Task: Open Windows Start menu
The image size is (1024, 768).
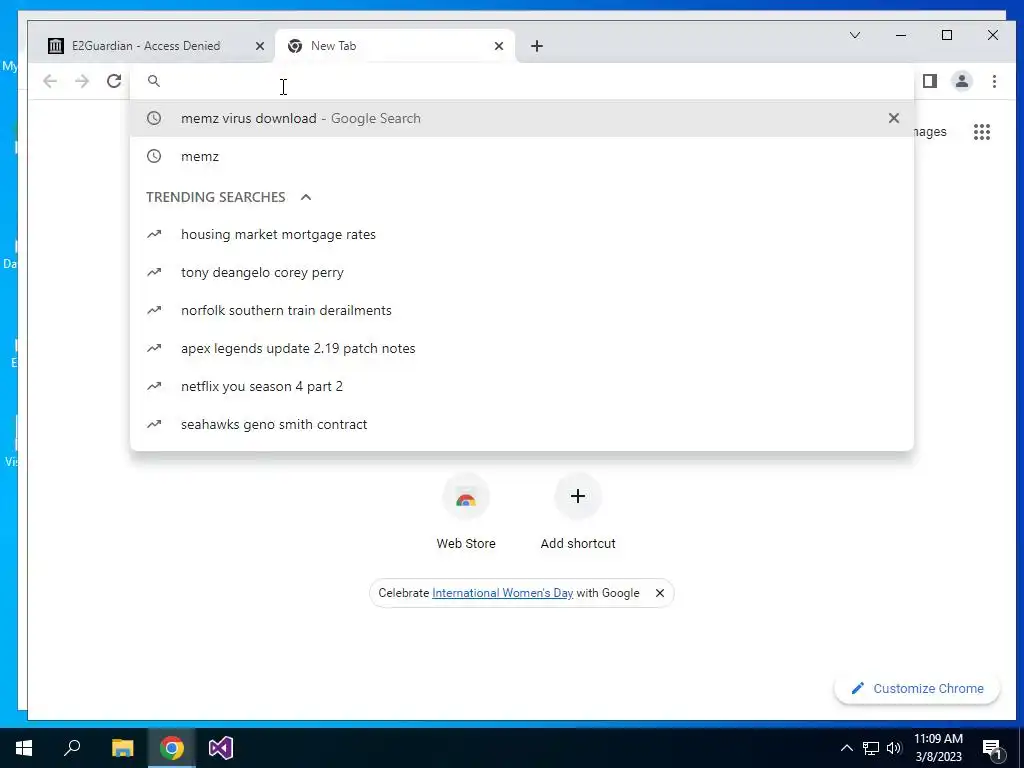Action: tap(24, 748)
